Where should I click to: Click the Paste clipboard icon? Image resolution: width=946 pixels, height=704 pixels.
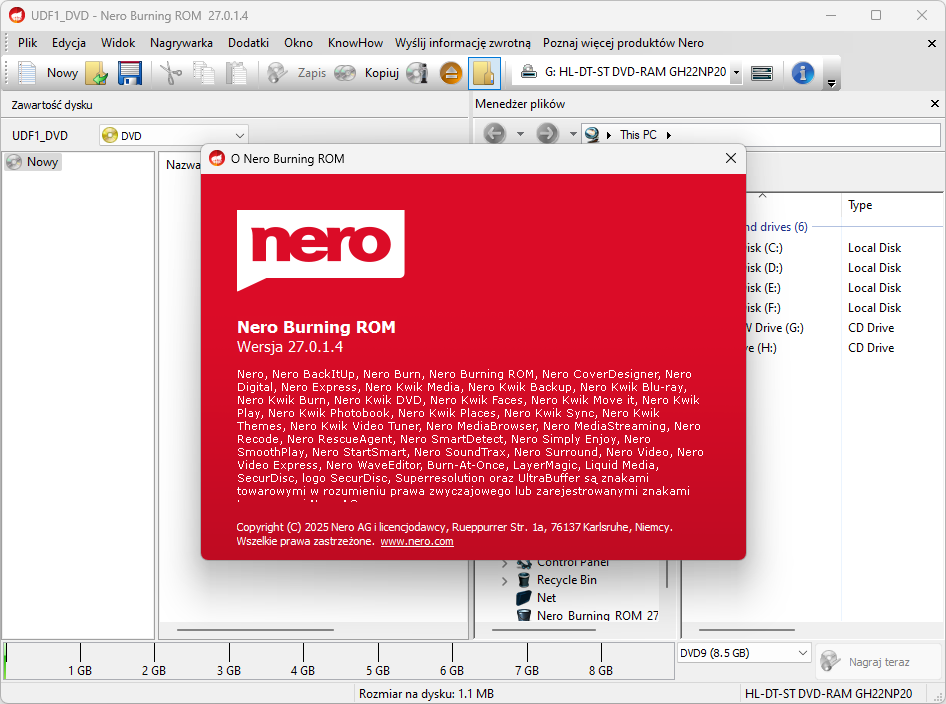point(236,73)
